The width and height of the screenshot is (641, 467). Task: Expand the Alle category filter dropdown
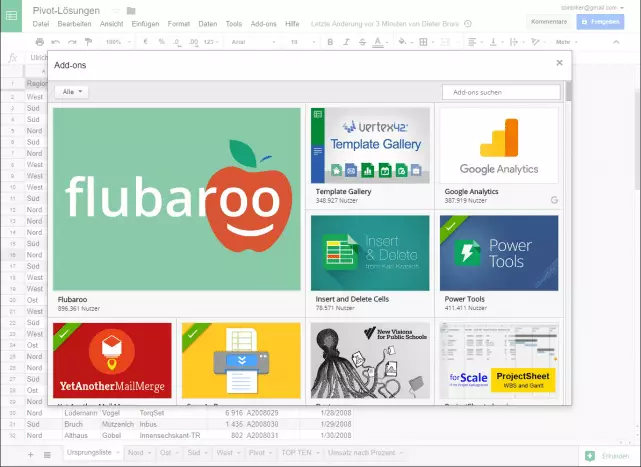pyautogui.click(x=75, y=92)
